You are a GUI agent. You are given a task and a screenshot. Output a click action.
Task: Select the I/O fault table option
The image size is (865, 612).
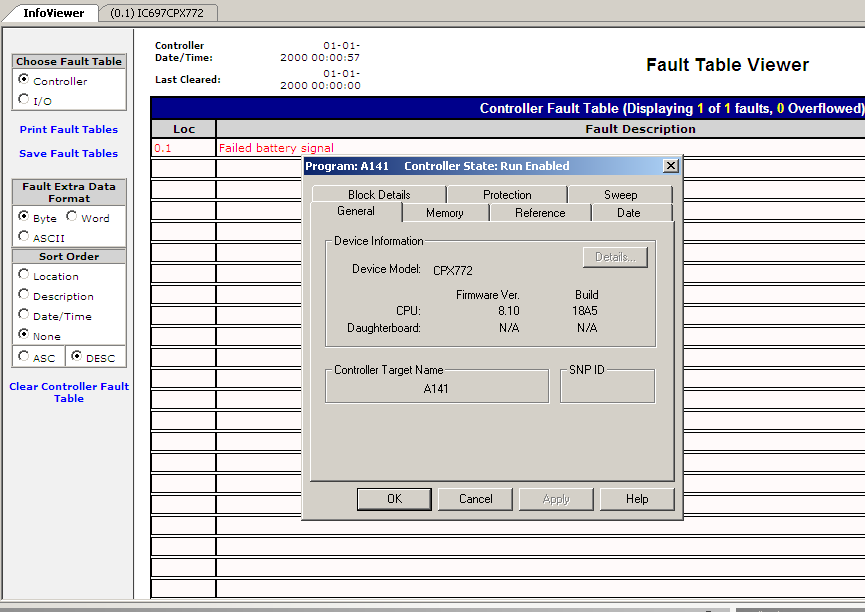coord(24,100)
